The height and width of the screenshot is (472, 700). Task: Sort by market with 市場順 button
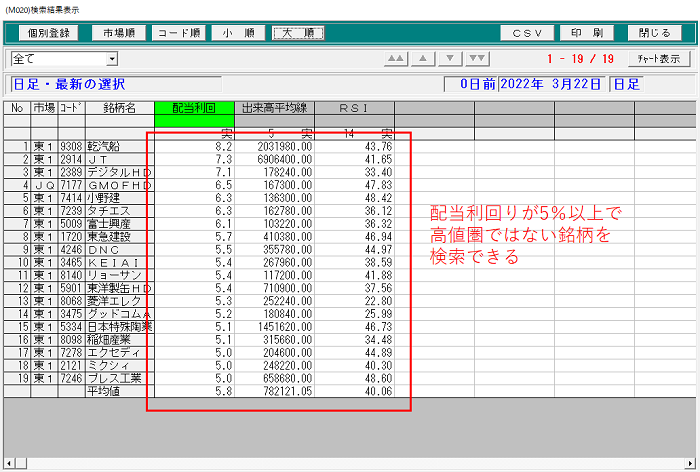coord(119,33)
